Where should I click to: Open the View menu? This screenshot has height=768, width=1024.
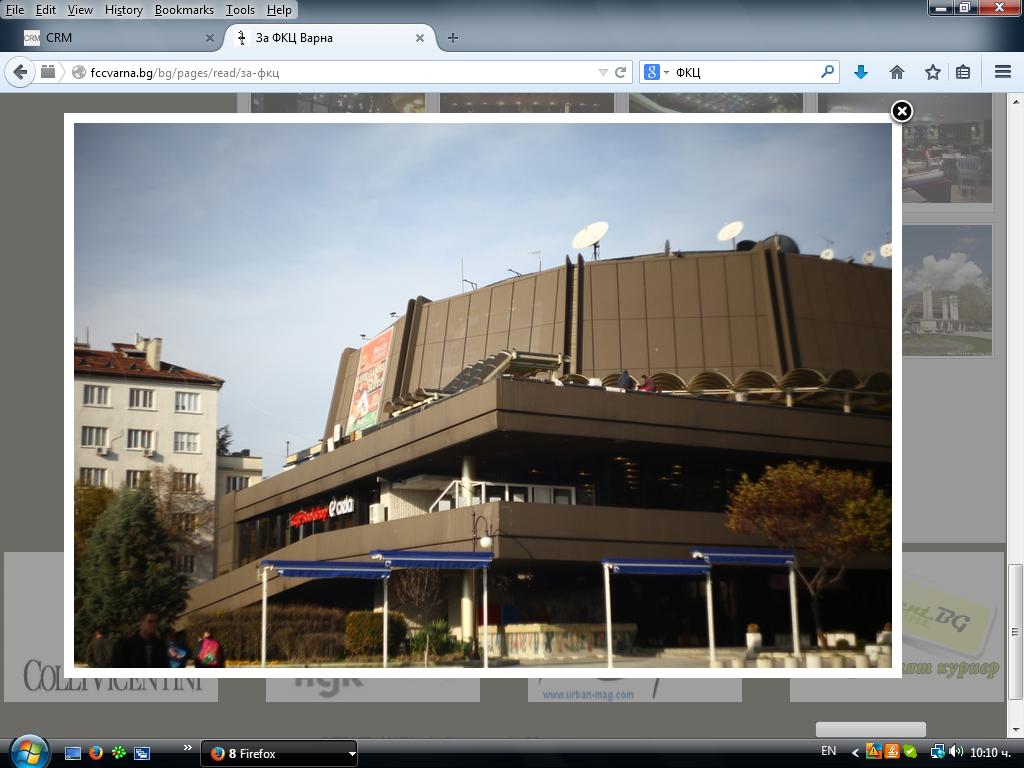click(x=80, y=10)
